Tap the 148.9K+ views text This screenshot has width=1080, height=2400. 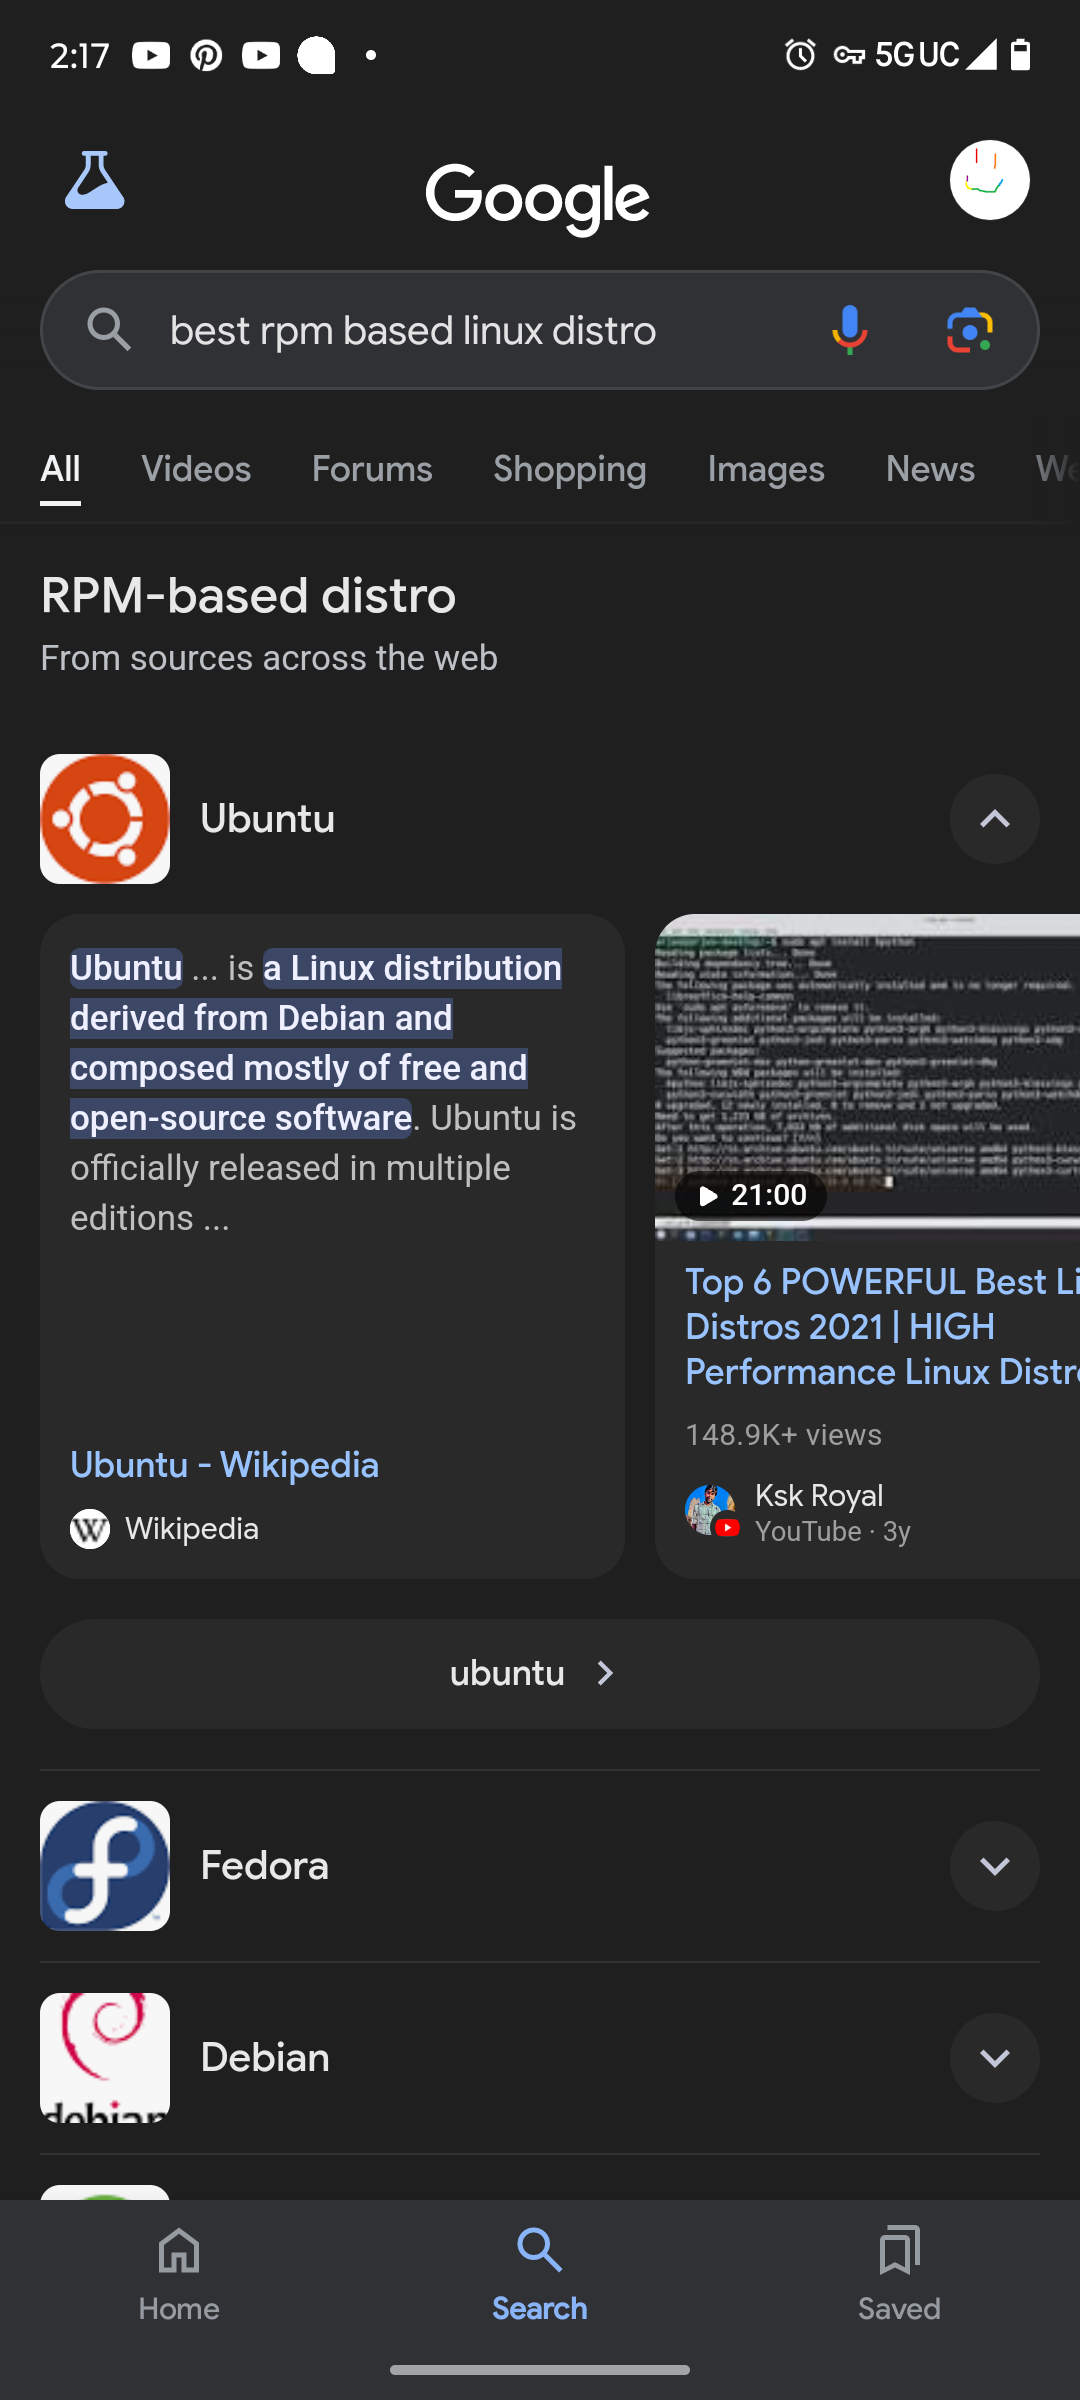(x=783, y=1435)
